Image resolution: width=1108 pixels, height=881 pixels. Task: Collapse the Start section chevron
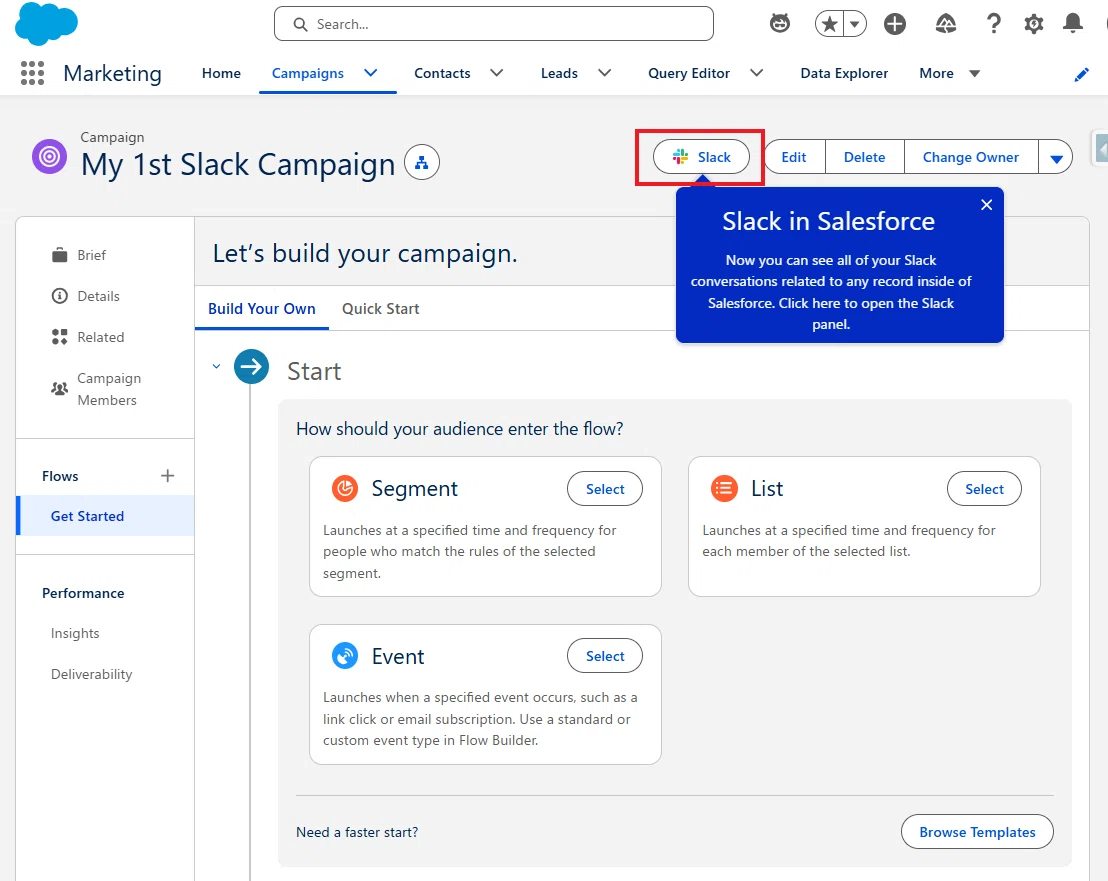(216, 366)
